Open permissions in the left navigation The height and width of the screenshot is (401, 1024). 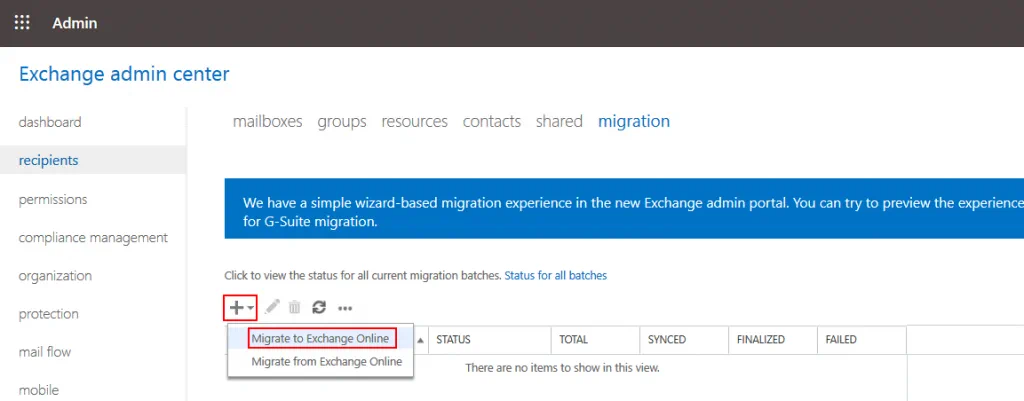(x=53, y=199)
